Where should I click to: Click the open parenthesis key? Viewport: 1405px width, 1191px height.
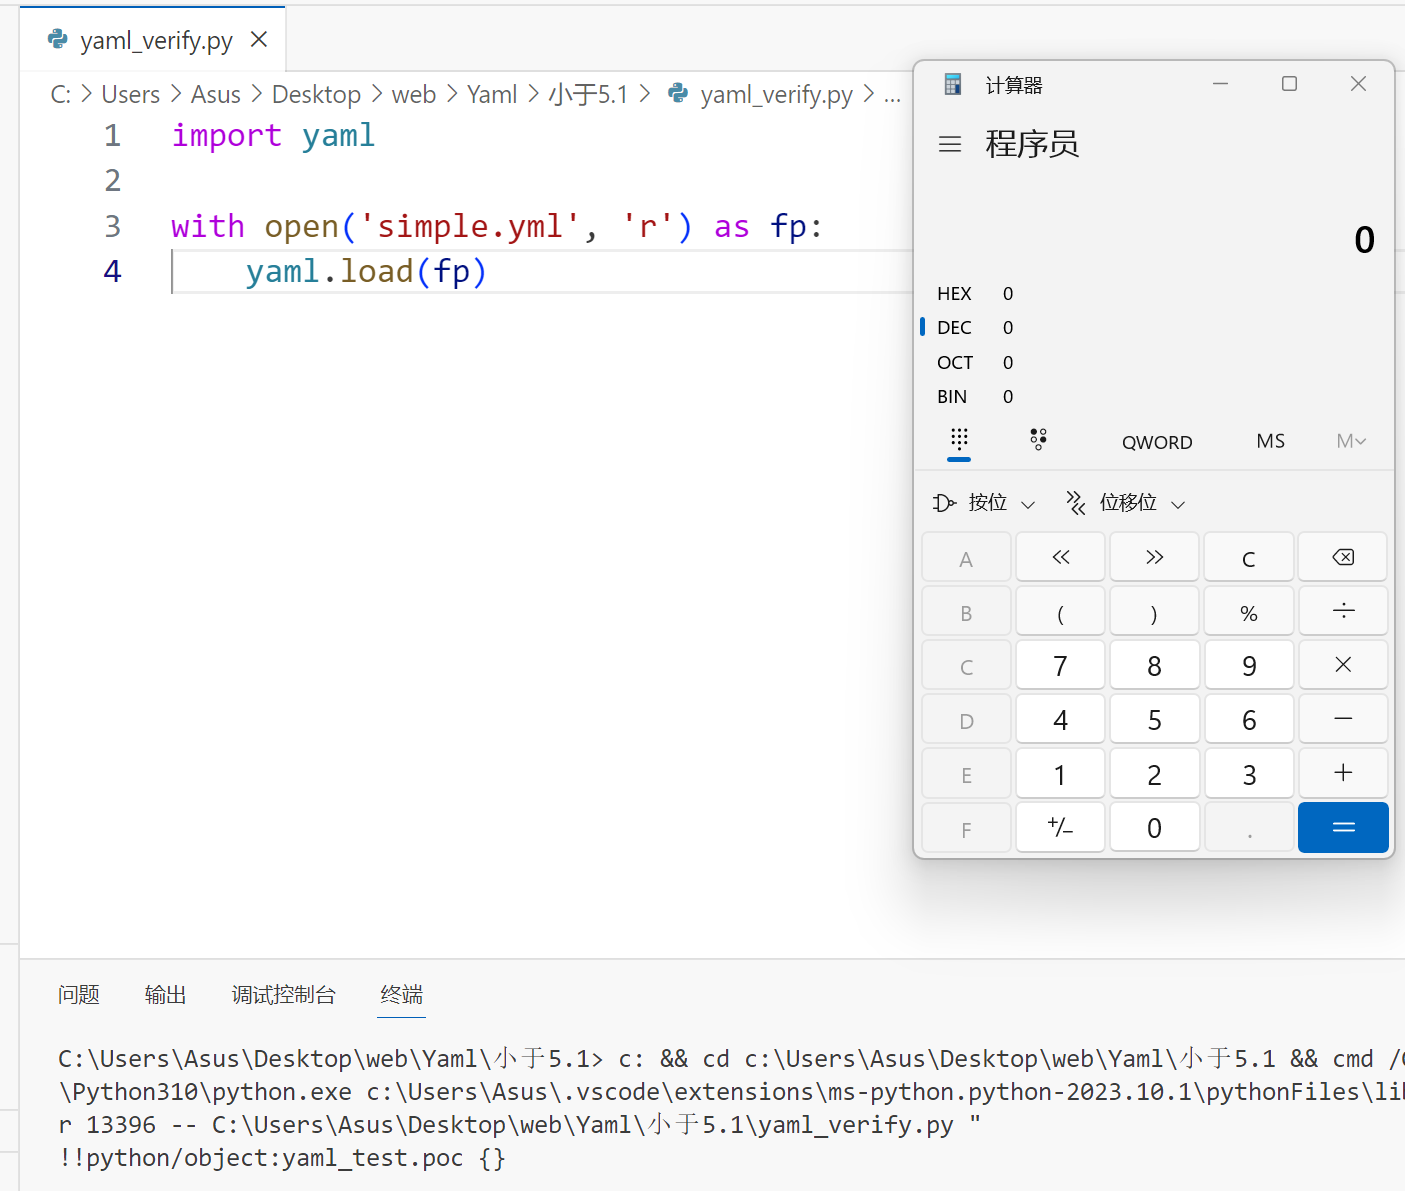[x=1061, y=611]
